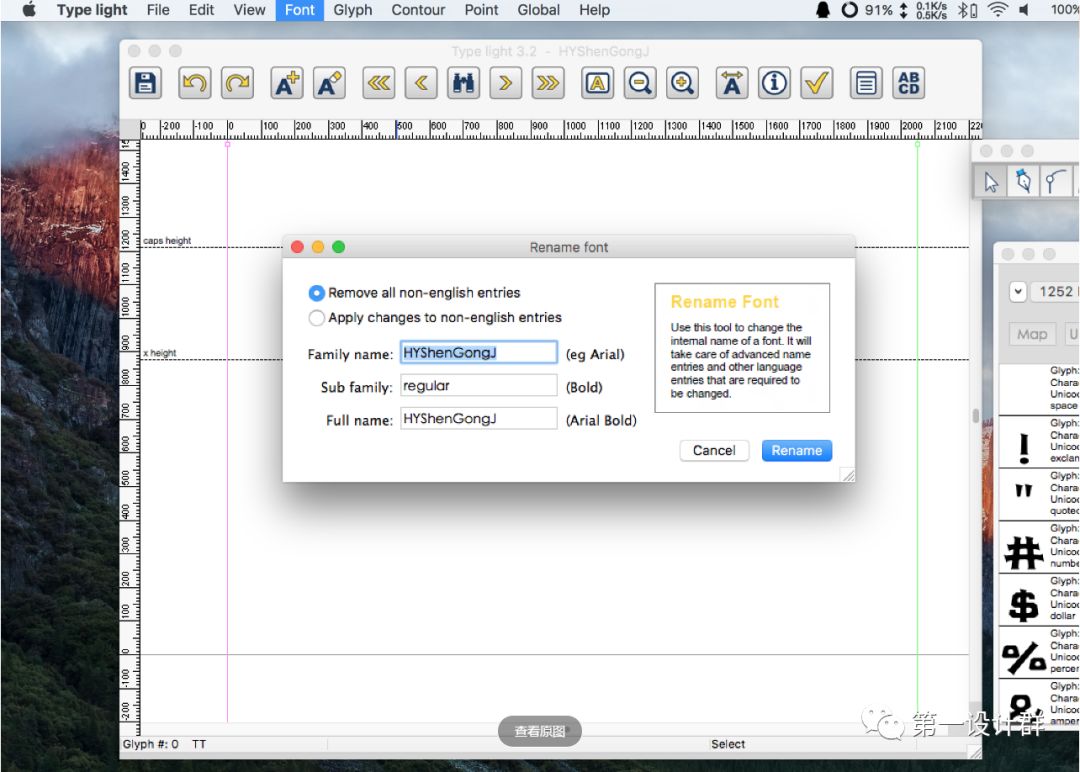Go to previous glyph with single left chevron

(x=422, y=83)
